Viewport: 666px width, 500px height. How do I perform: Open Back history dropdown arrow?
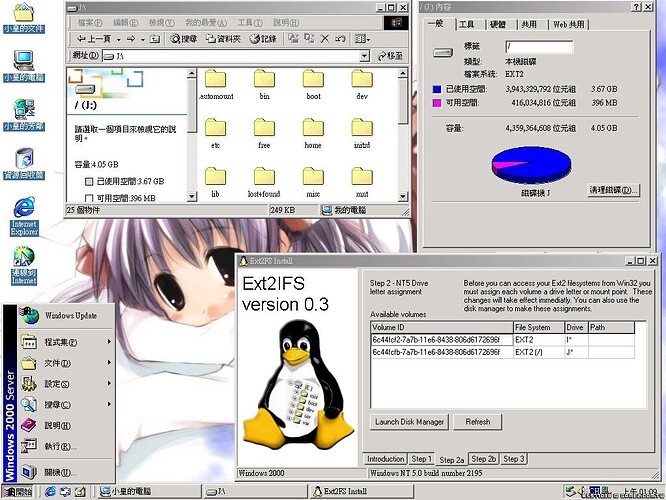coord(119,40)
